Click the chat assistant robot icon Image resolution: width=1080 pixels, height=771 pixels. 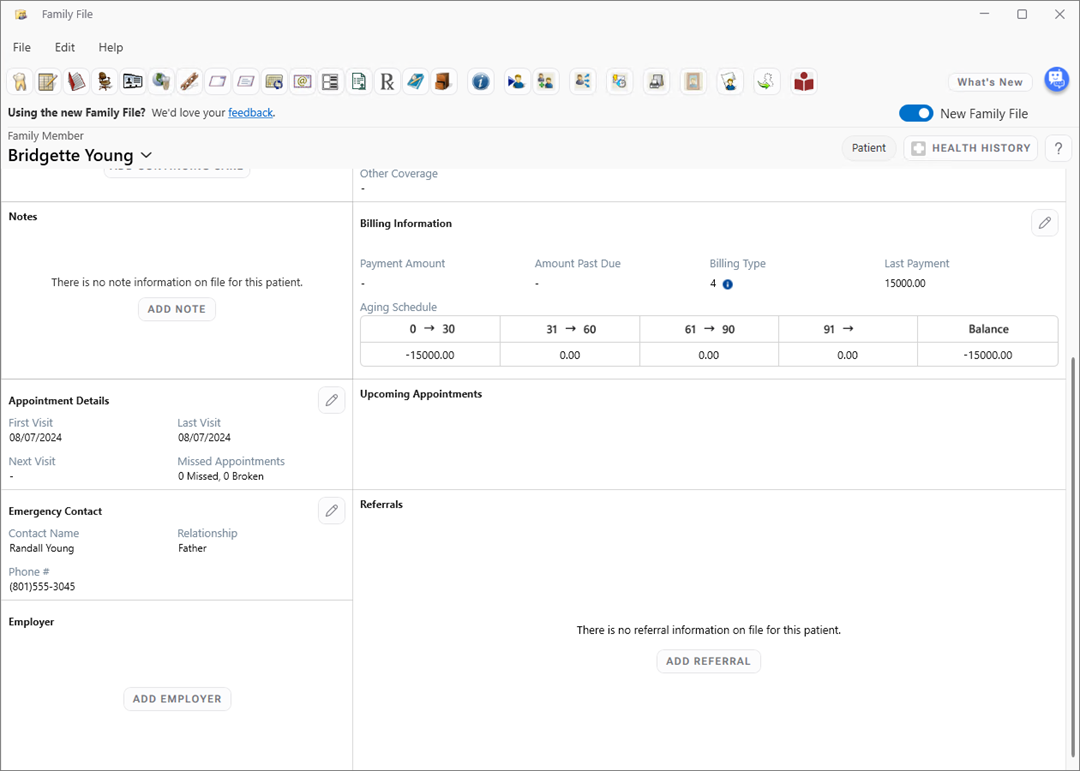click(x=1056, y=80)
